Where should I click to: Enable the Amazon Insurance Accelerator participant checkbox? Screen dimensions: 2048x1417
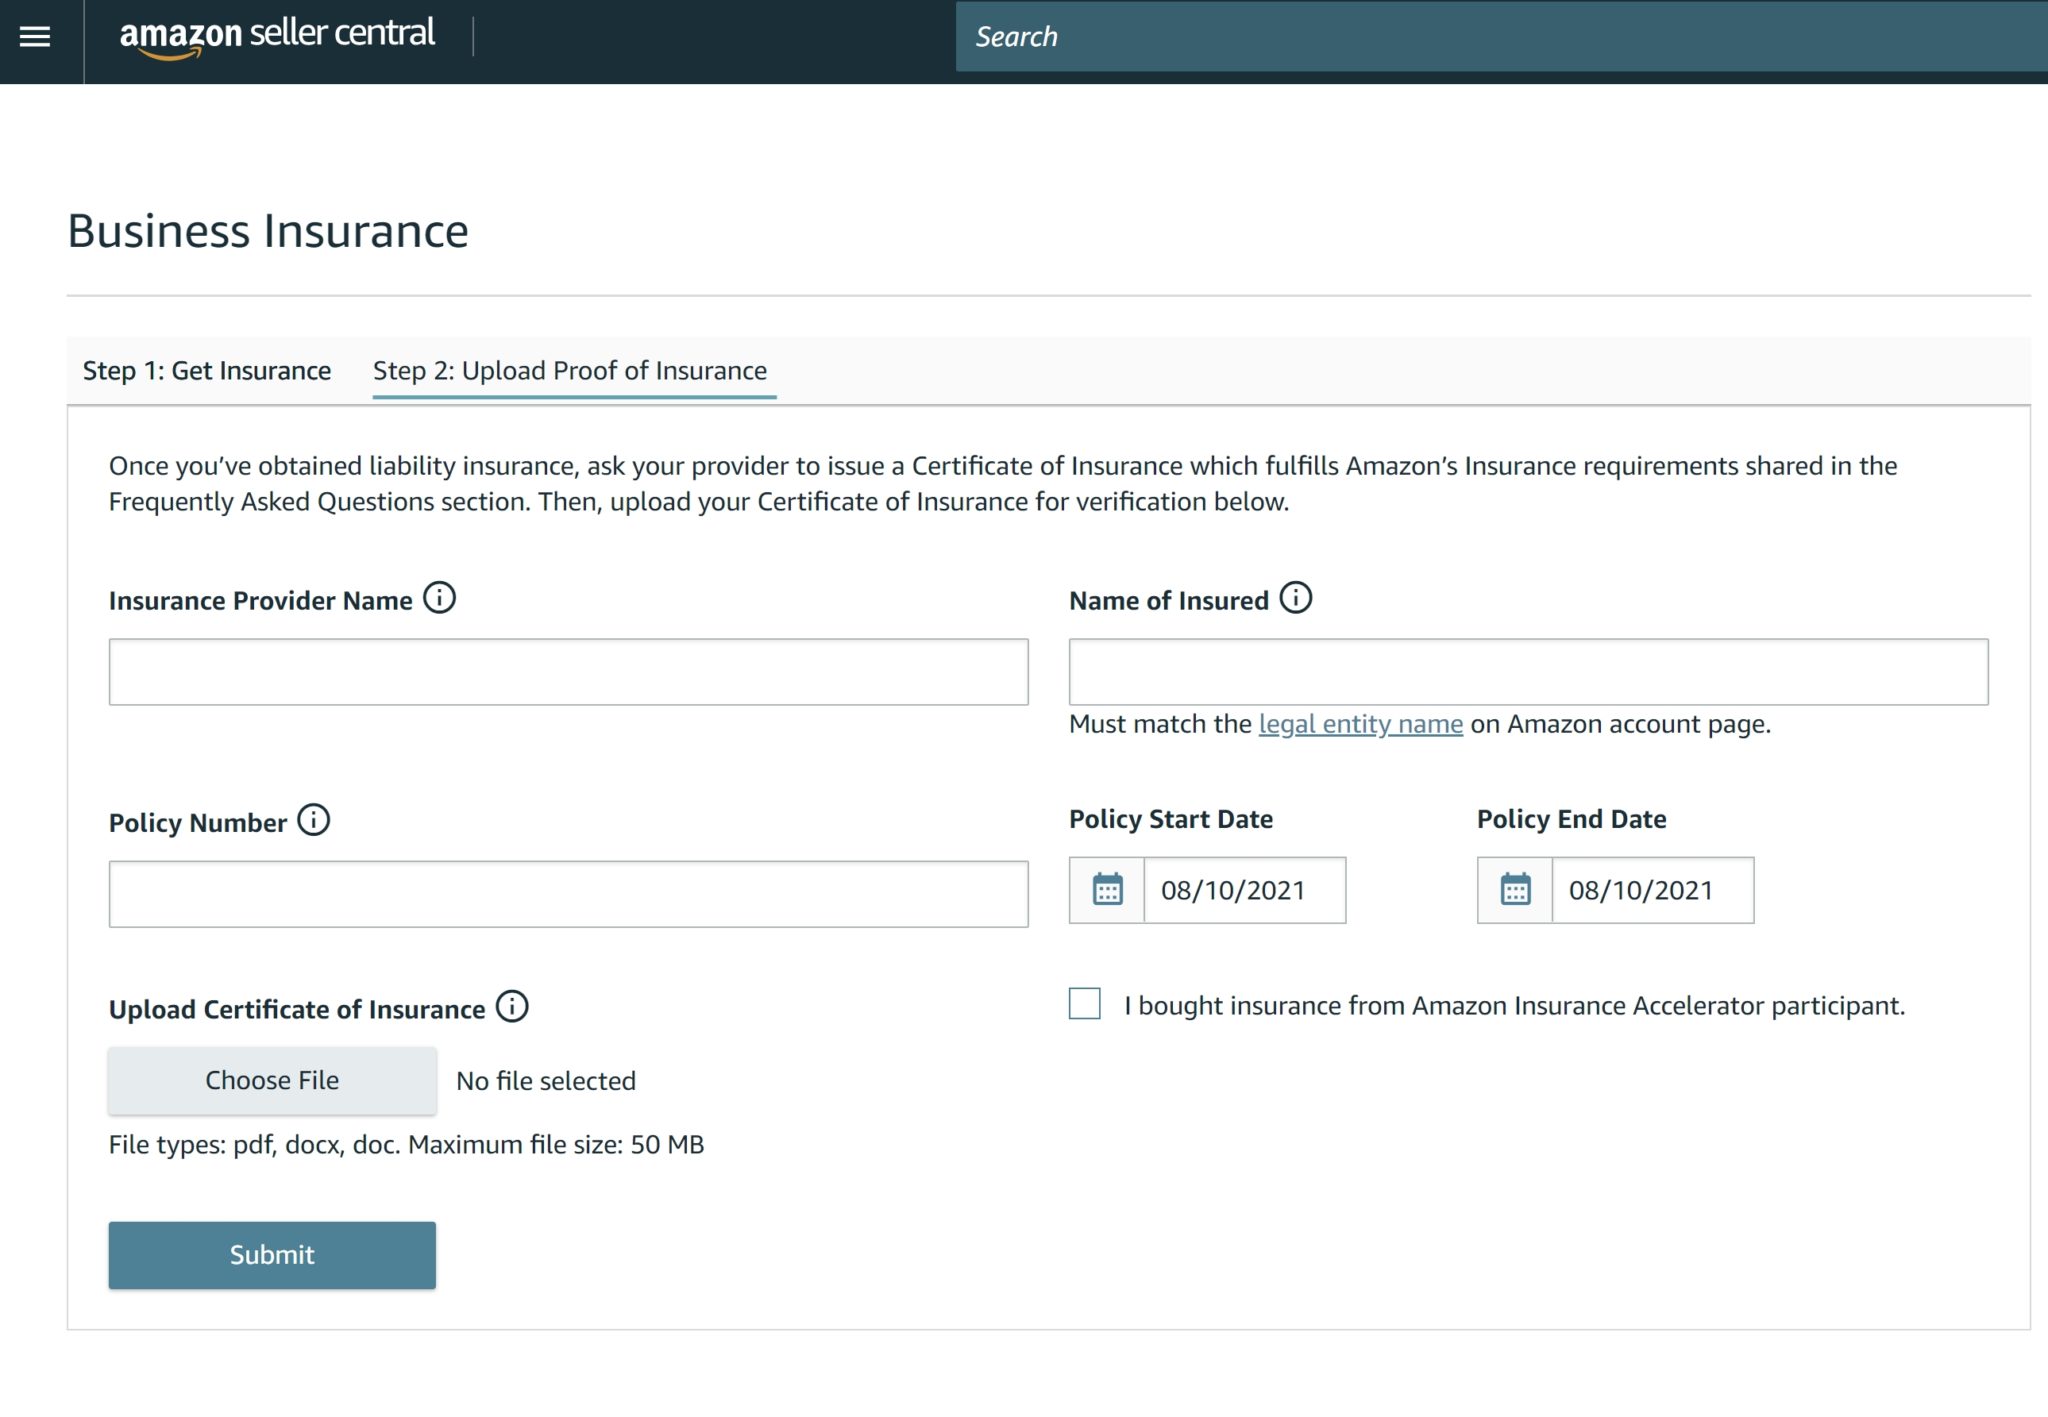click(x=1083, y=1005)
